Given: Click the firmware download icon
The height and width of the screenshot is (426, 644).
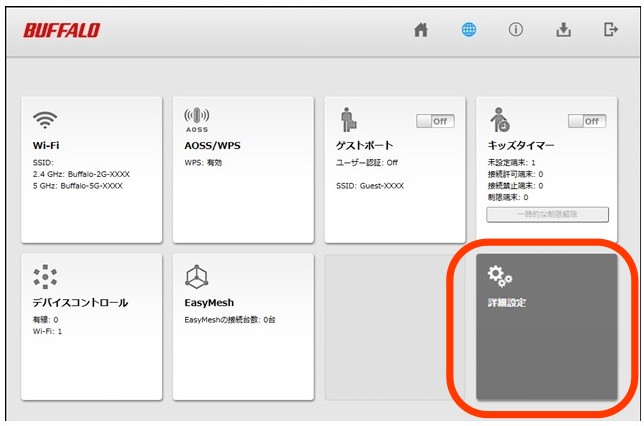Looking at the screenshot, I should point(563,30).
